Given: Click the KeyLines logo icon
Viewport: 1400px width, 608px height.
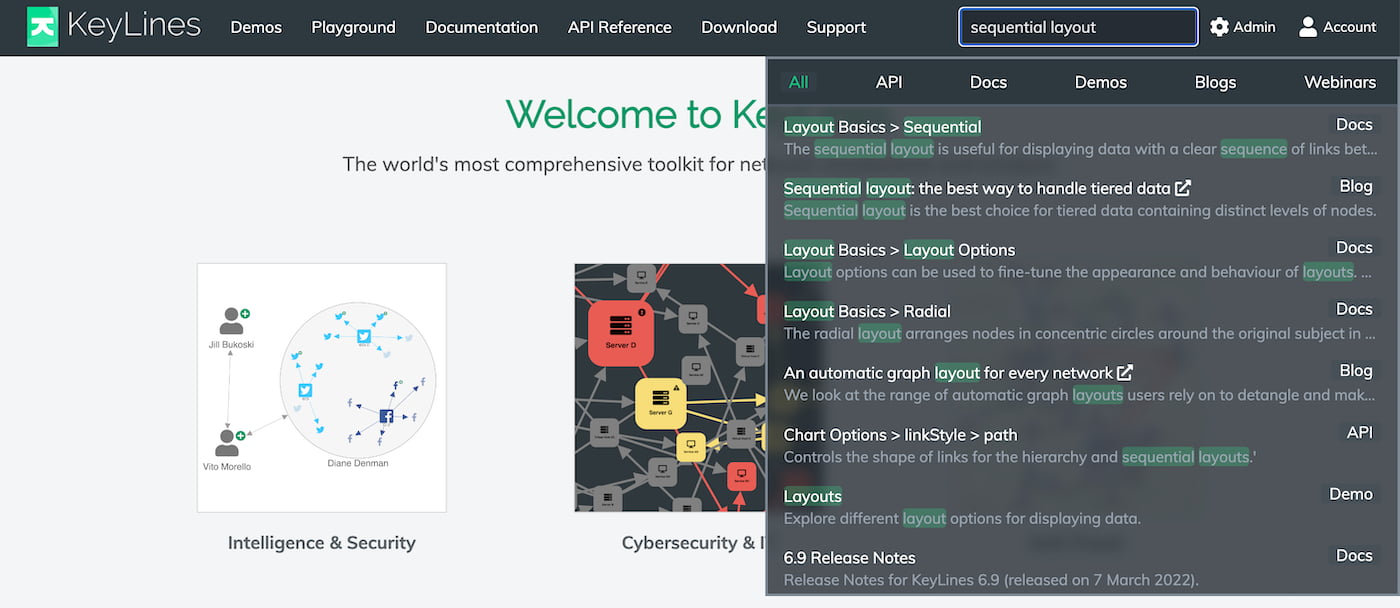Looking at the screenshot, I should (42, 27).
